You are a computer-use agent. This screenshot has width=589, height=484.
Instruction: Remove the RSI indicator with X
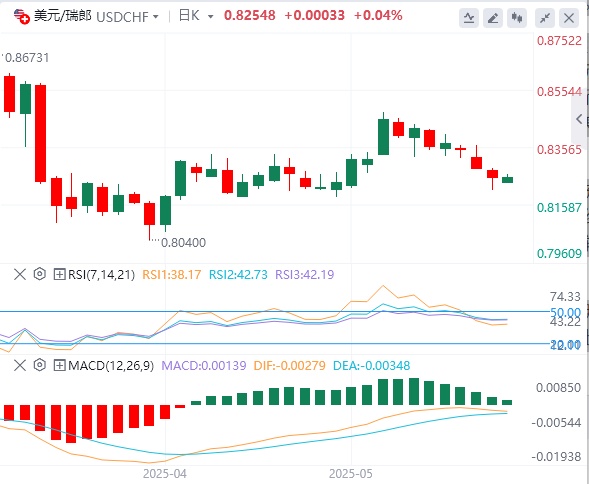pyautogui.click(x=20, y=274)
